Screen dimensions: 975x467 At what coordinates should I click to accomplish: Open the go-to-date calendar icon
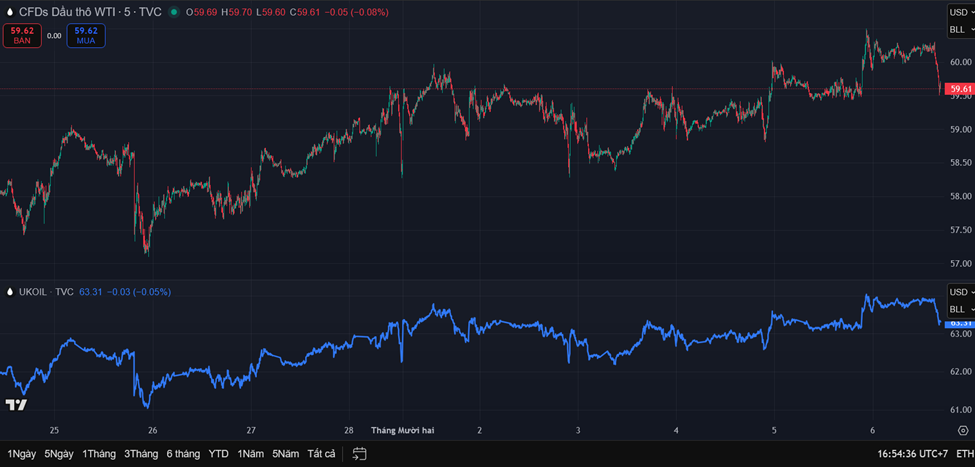pyautogui.click(x=359, y=453)
